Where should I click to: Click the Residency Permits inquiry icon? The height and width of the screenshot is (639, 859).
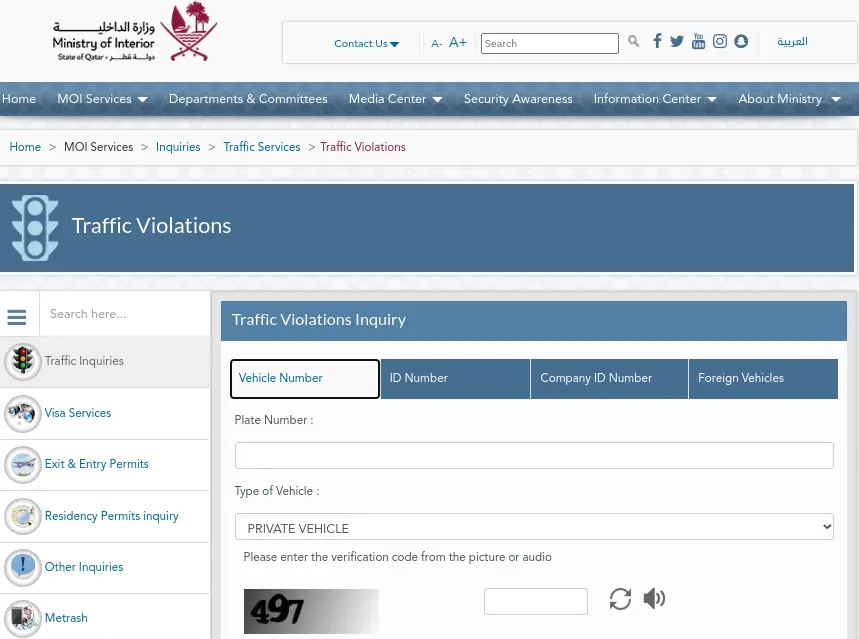click(x=22, y=516)
